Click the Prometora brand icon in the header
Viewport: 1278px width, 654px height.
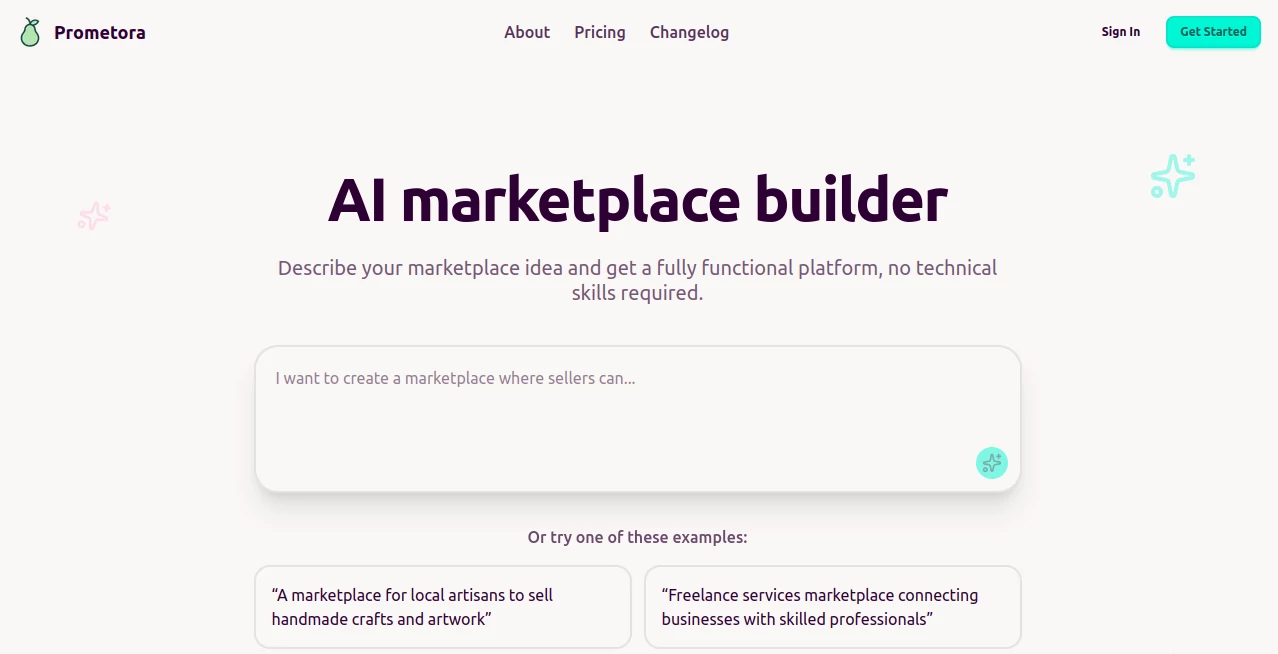[x=30, y=31]
